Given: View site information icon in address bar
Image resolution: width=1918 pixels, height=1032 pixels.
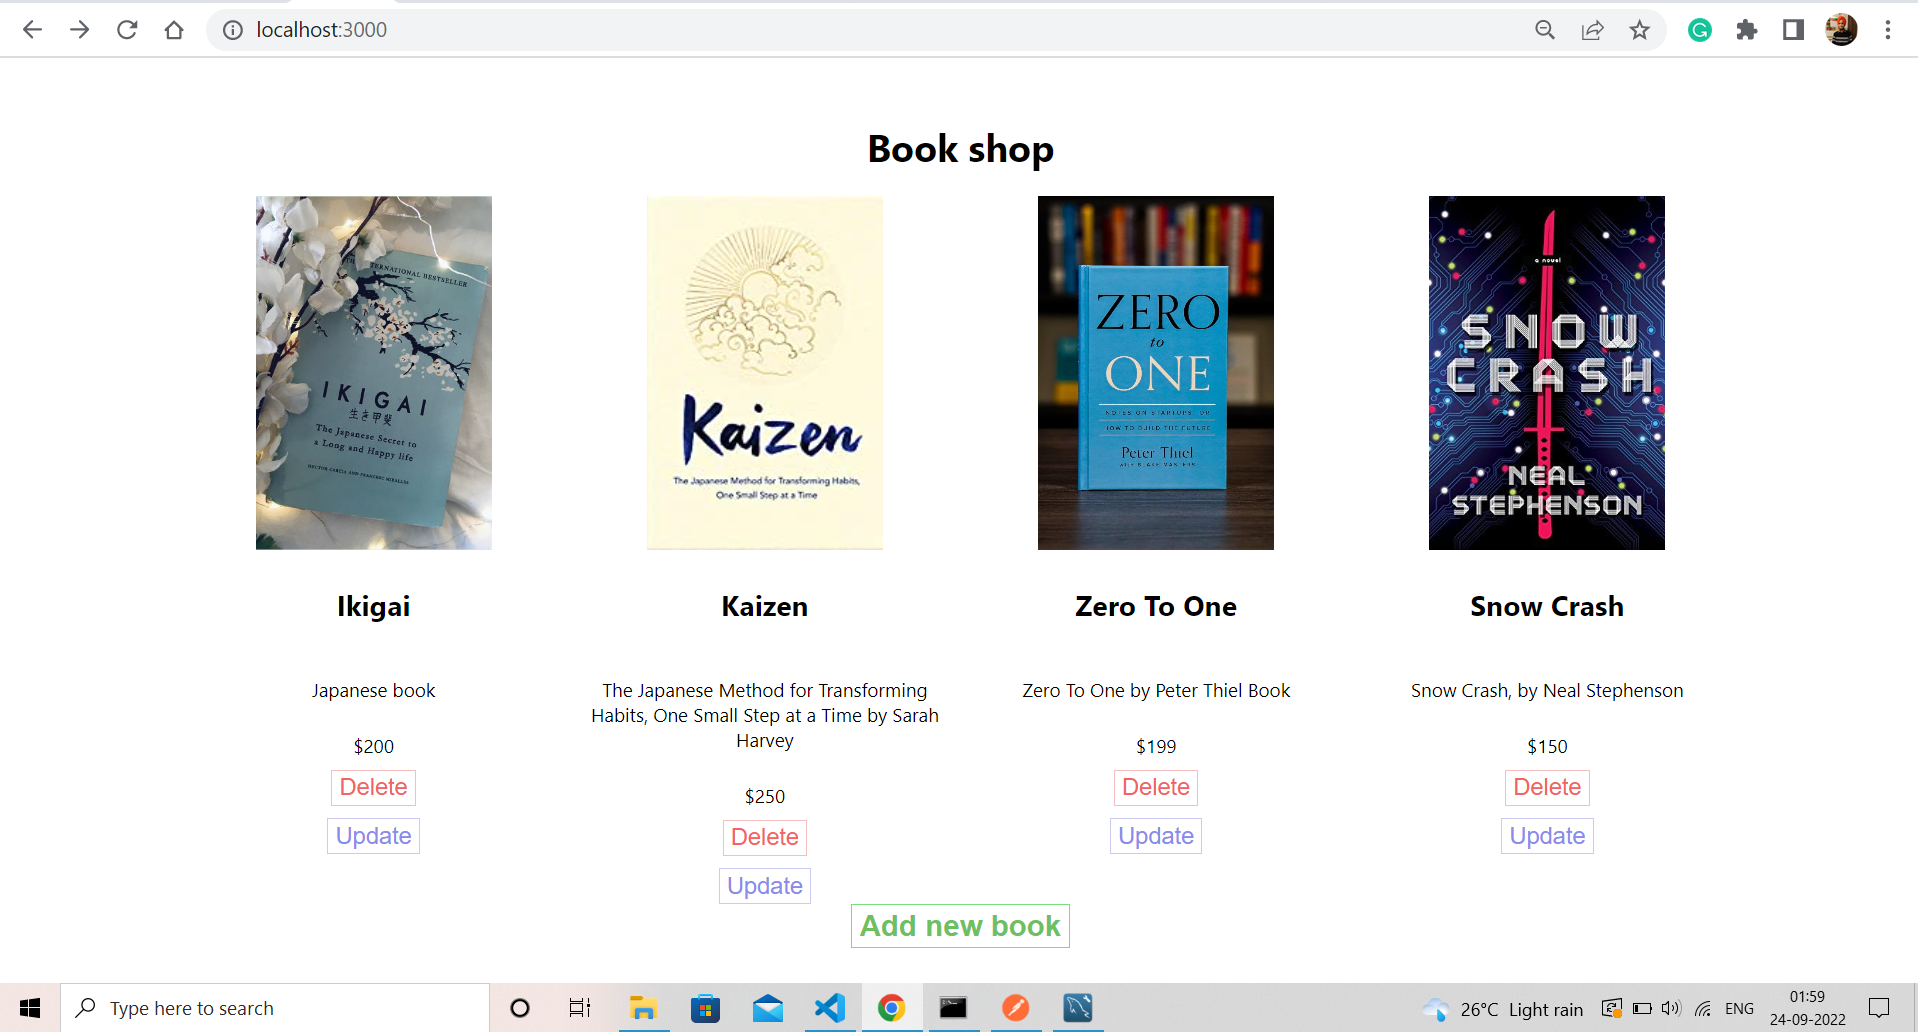Looking at the screenshot, I should click(x=233, y=30).
